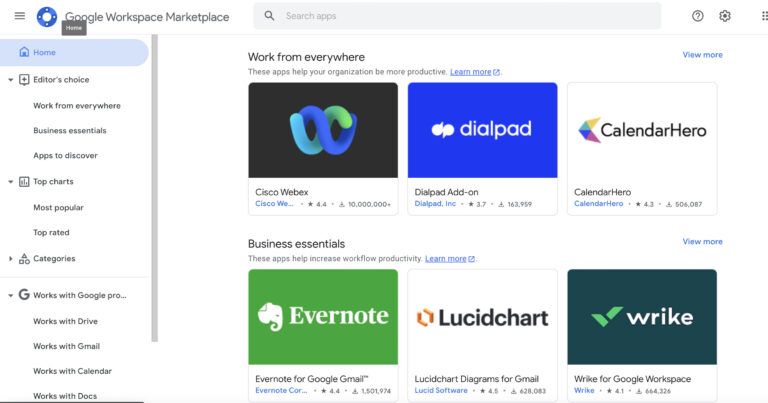Click the 10,000,000+ download count
This screenshot has height=403, width=768.
coord(369,204)
